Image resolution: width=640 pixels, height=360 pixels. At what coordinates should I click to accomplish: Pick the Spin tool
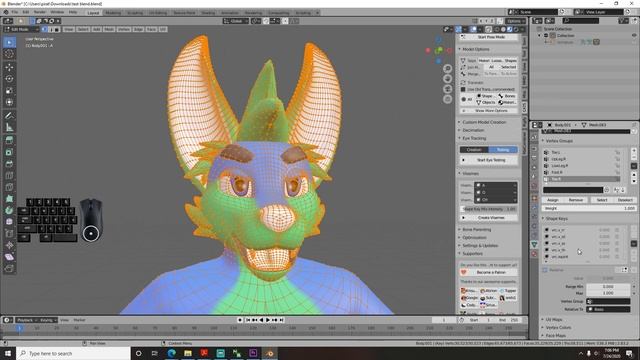pos(9,210)
